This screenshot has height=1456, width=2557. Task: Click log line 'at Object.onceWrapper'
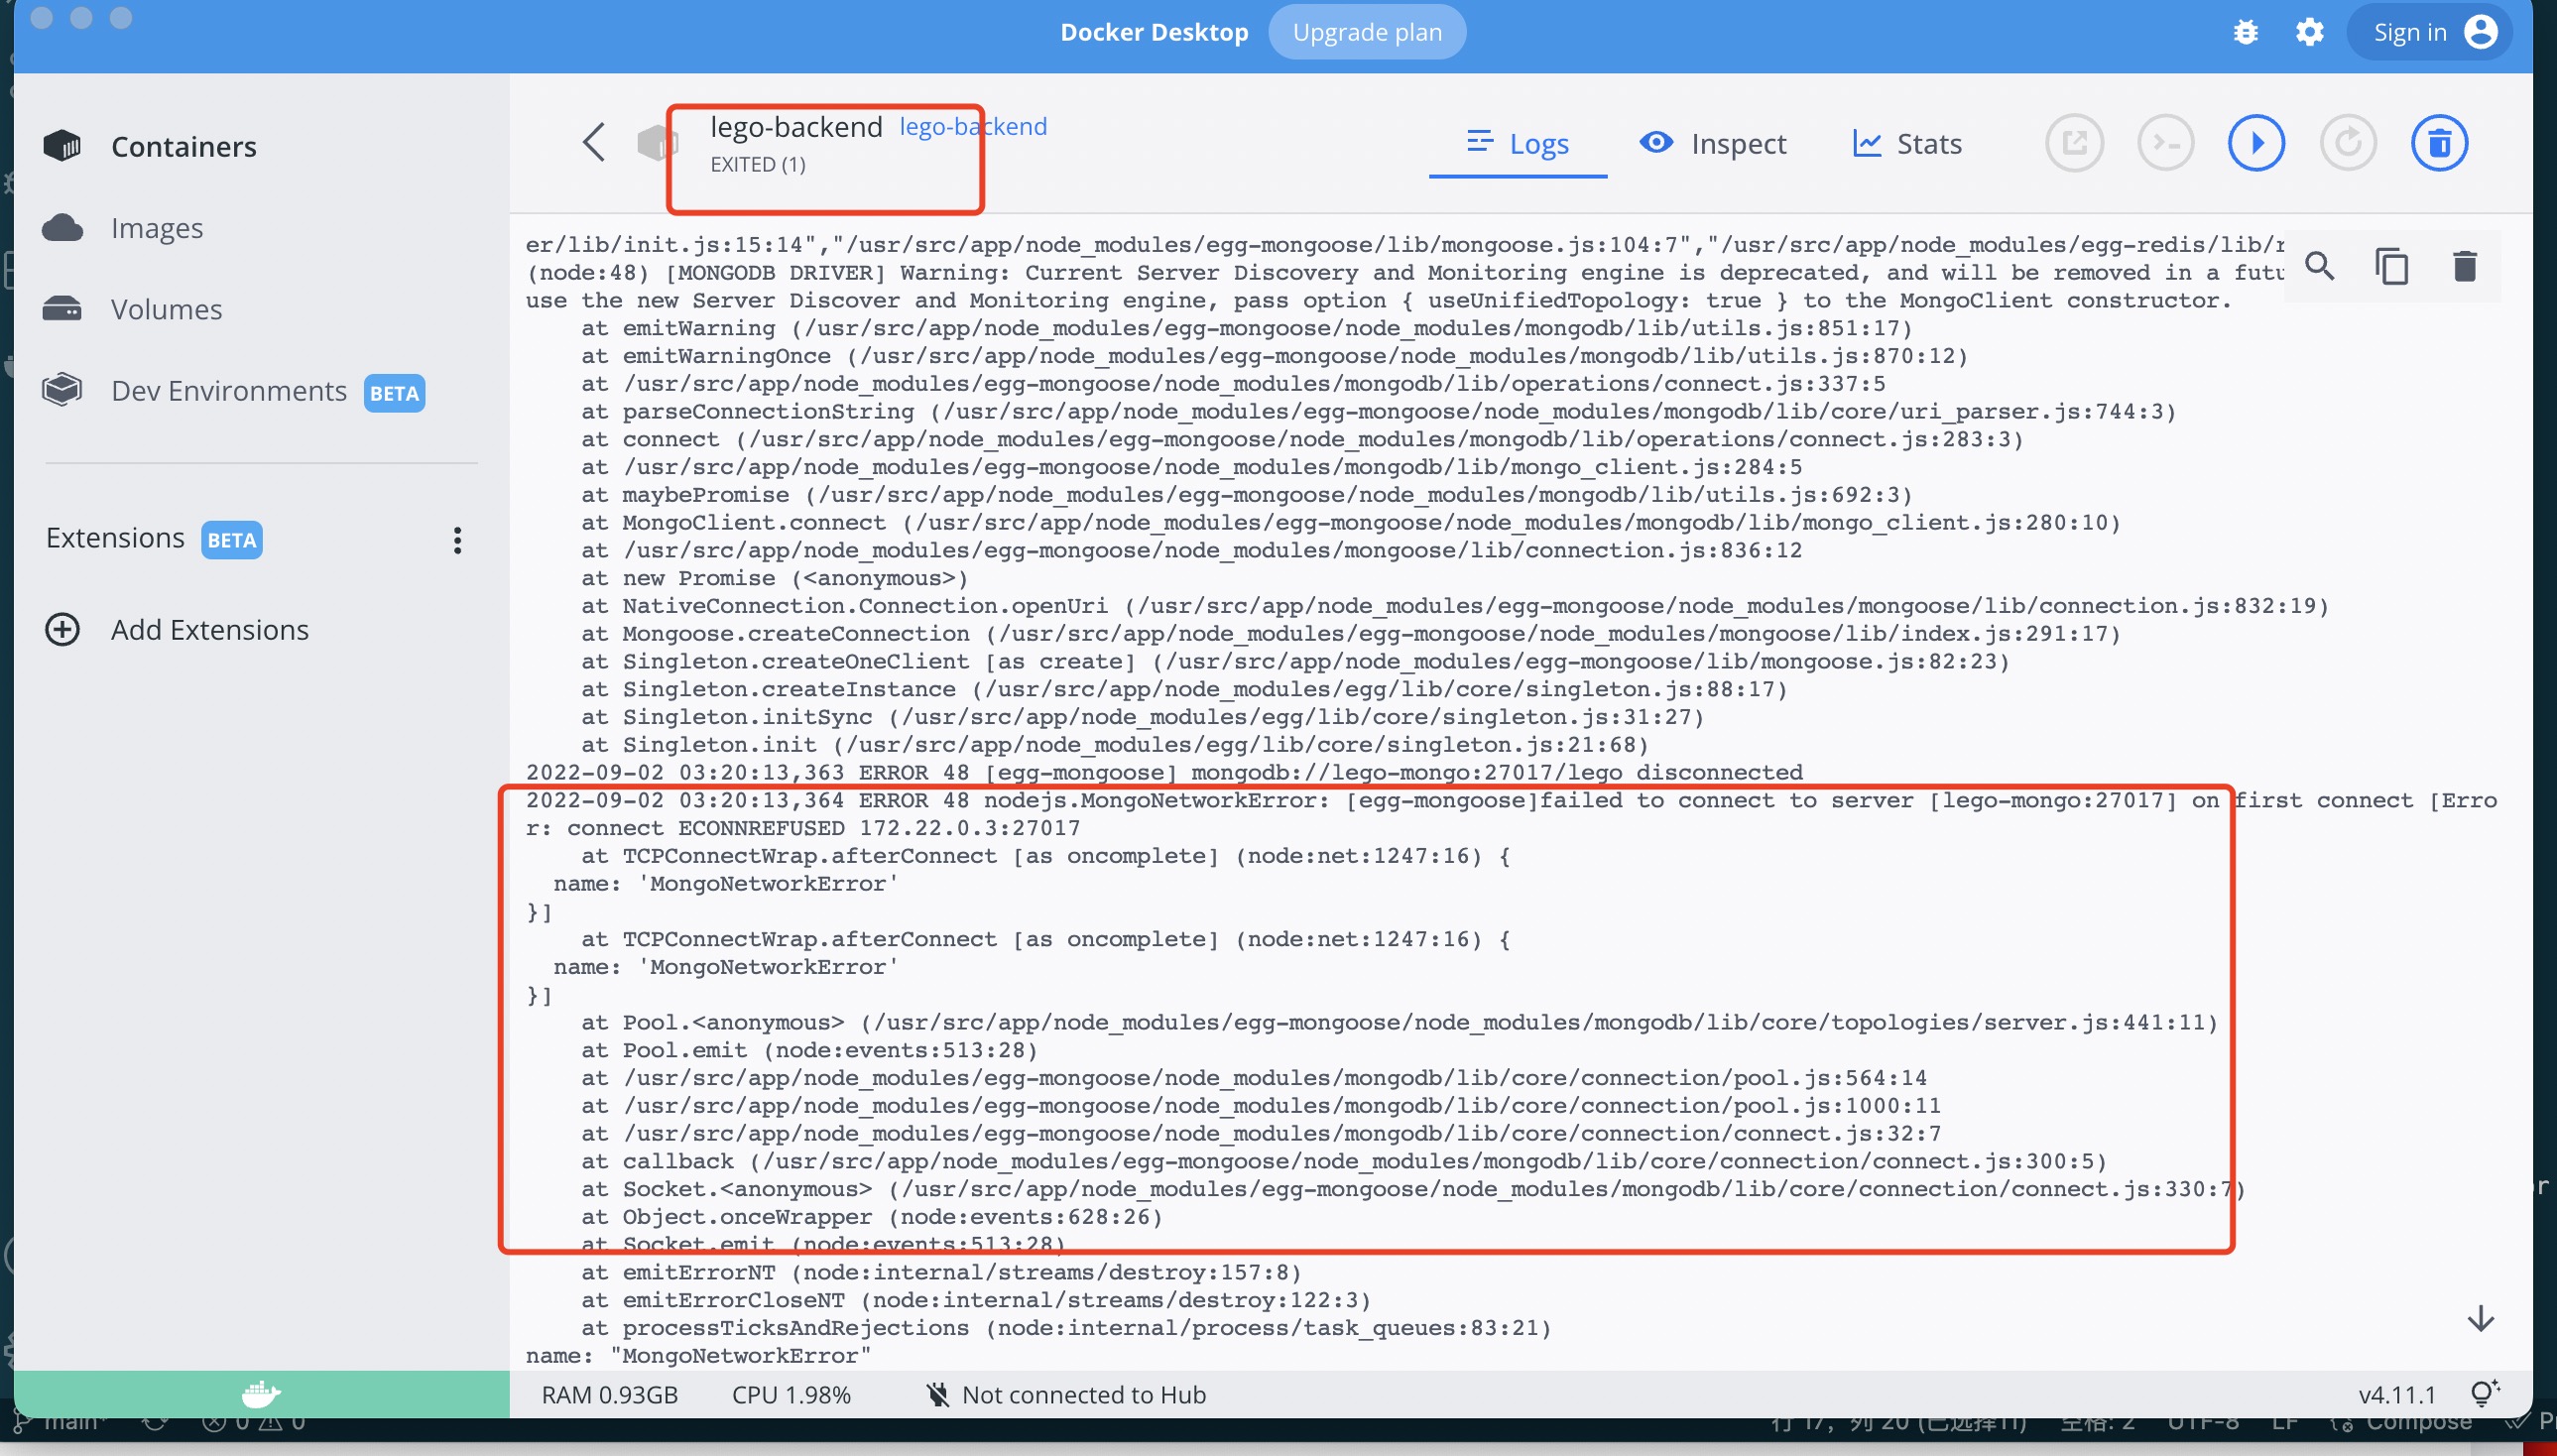(x=872, y=1217)
